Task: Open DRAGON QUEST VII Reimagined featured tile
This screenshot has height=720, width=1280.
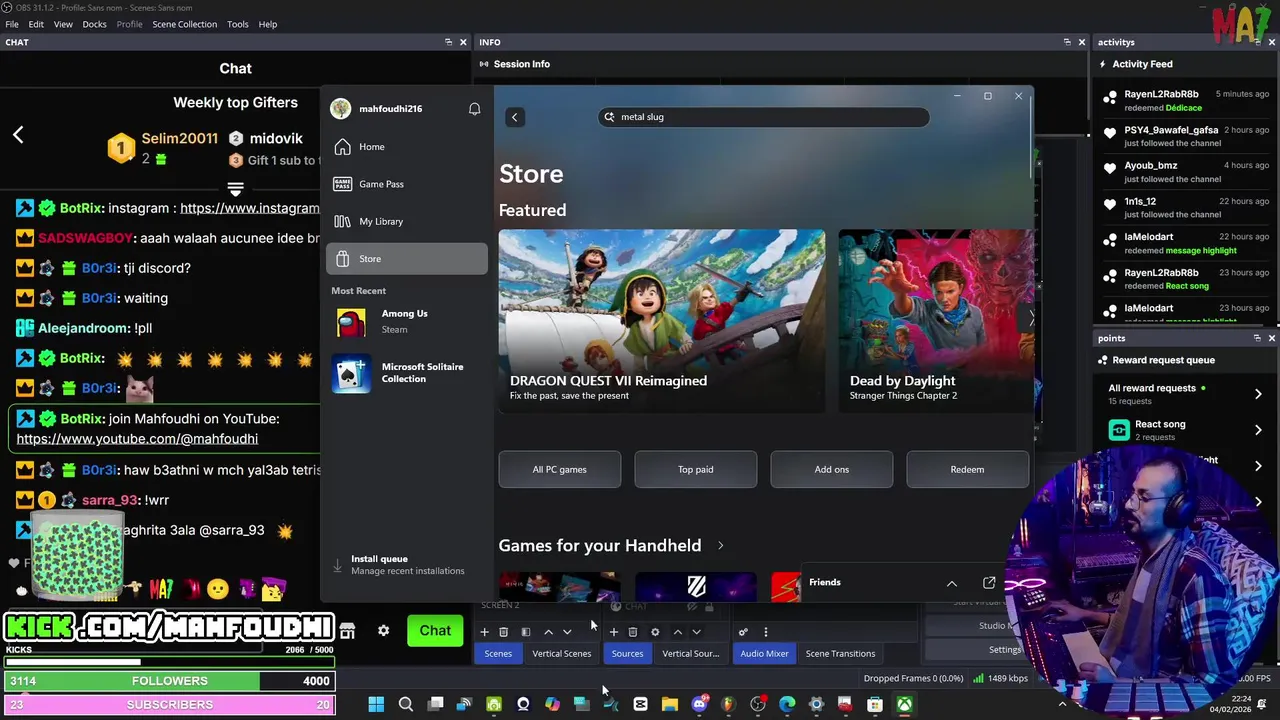Action: tap(662, 320)
